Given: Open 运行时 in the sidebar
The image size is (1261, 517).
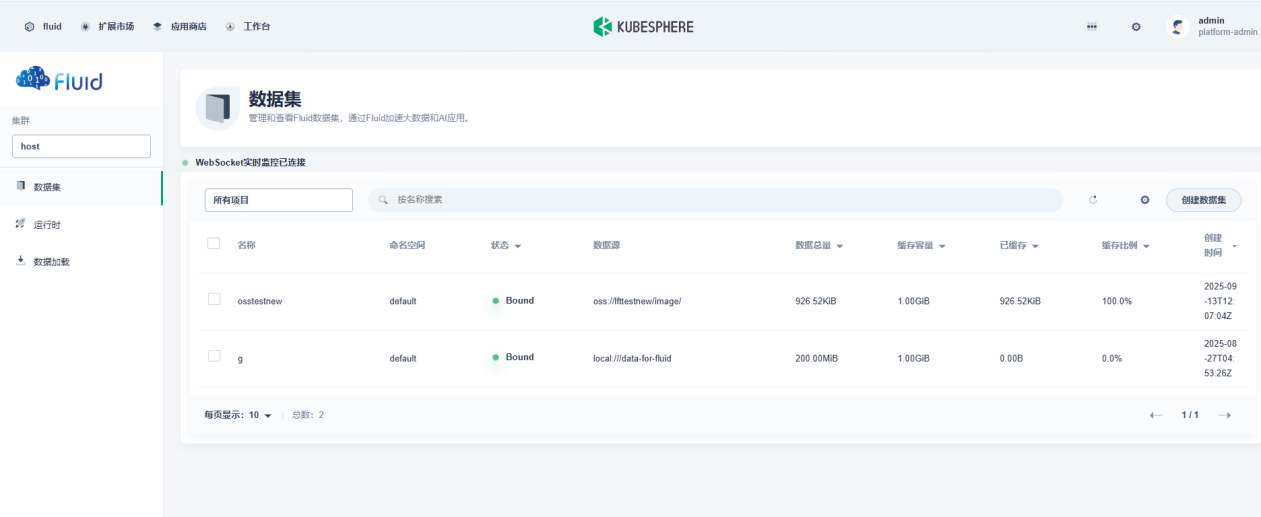Looking at the screenshot, I should (x=47, y=225).
